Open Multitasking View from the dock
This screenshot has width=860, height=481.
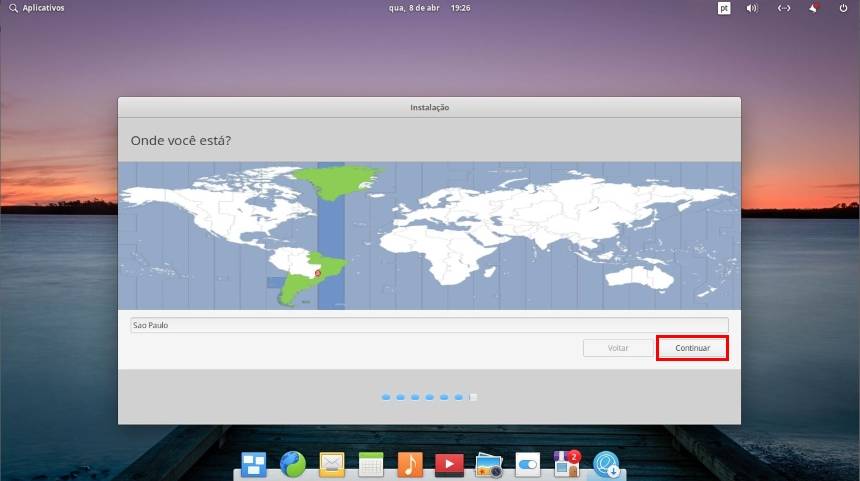(x=254, y=463)
